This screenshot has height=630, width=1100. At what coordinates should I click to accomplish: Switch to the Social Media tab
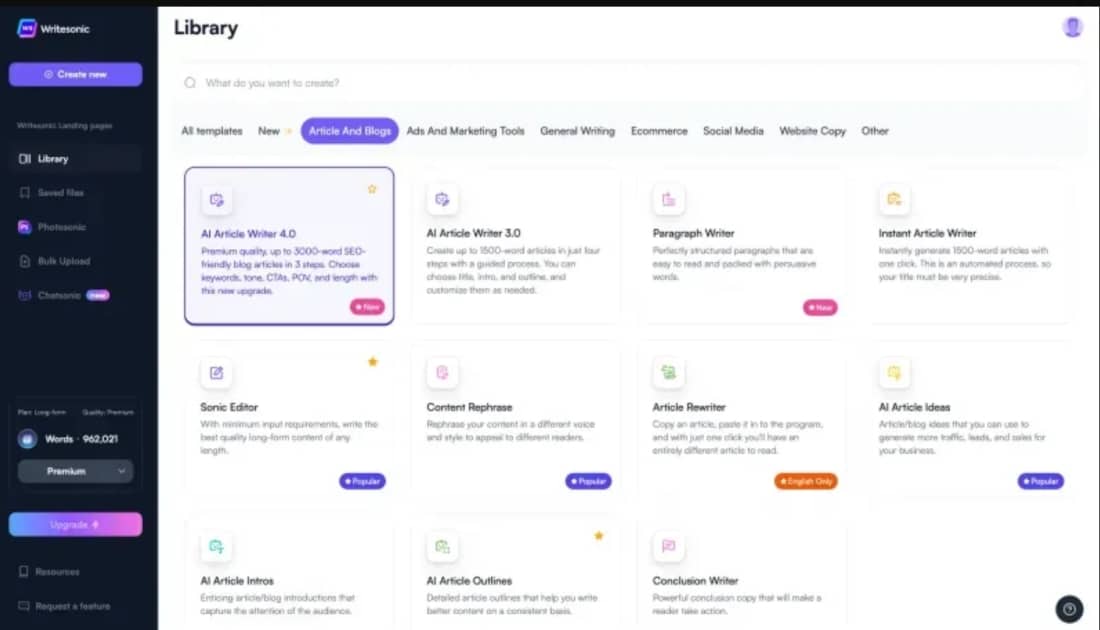coord(733,131)
